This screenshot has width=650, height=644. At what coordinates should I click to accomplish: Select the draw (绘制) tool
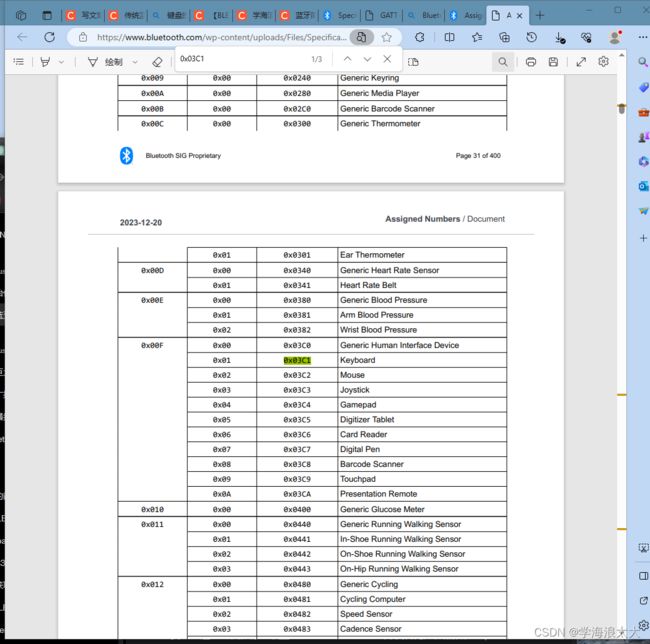[x=105, y=62]
